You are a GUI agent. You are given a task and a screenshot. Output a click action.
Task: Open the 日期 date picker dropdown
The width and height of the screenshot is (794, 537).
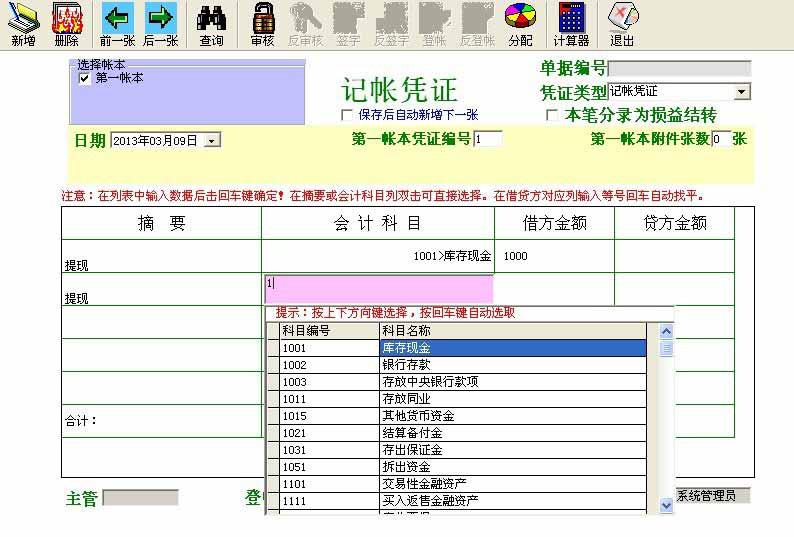[211, 141]
